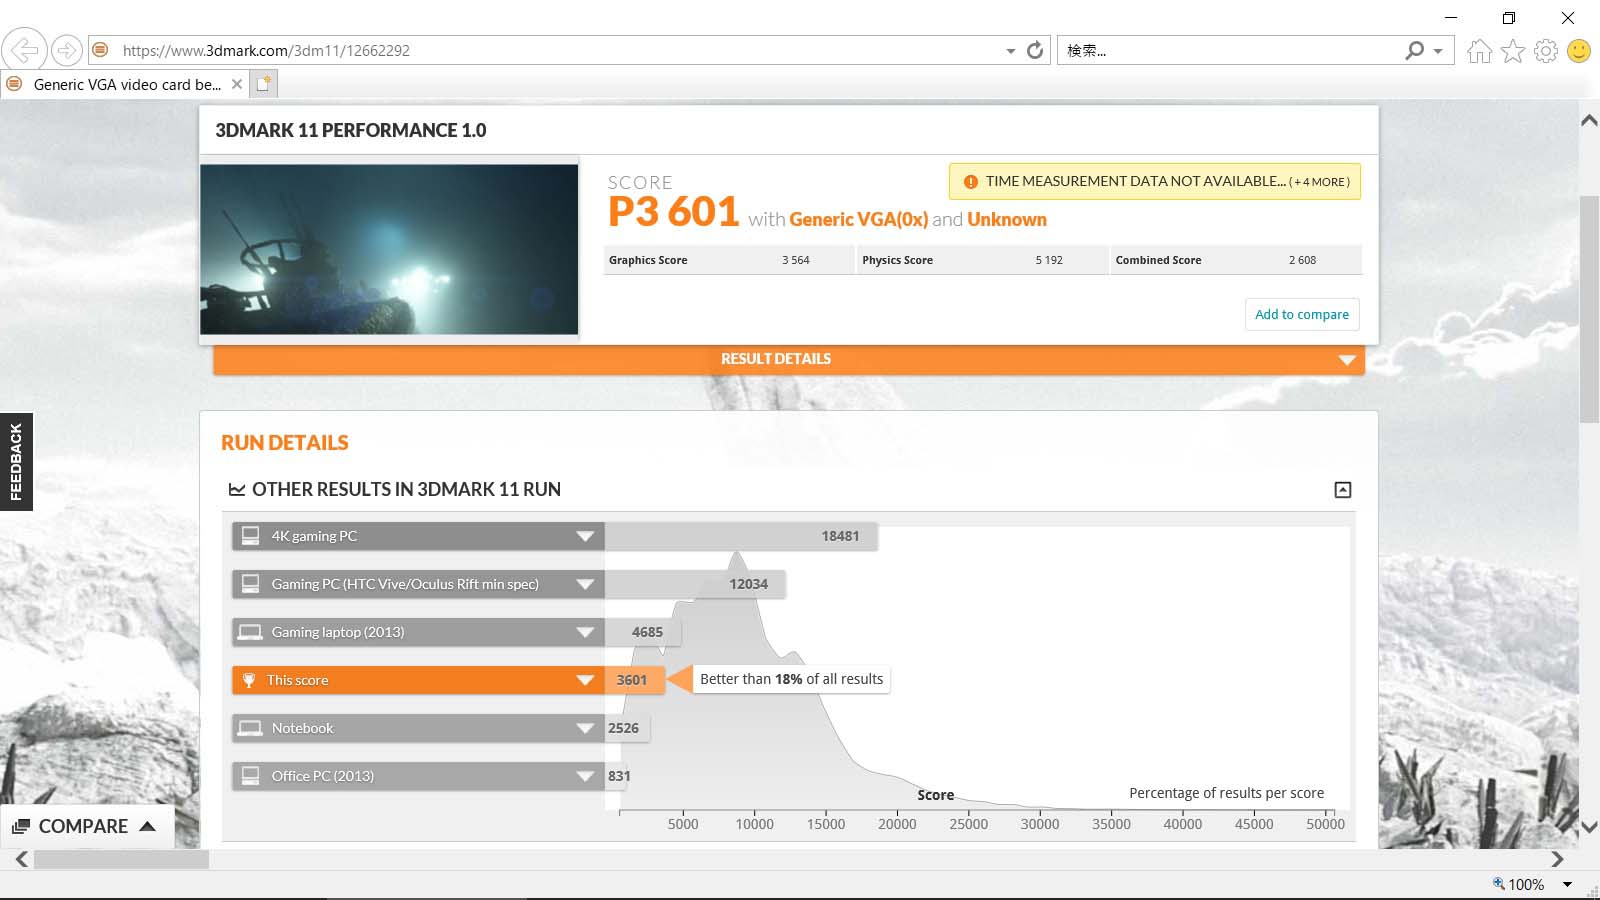Click the chart icon beside Other Results heading
This screenshot has height=900, width=1600.
coord(237,490)
